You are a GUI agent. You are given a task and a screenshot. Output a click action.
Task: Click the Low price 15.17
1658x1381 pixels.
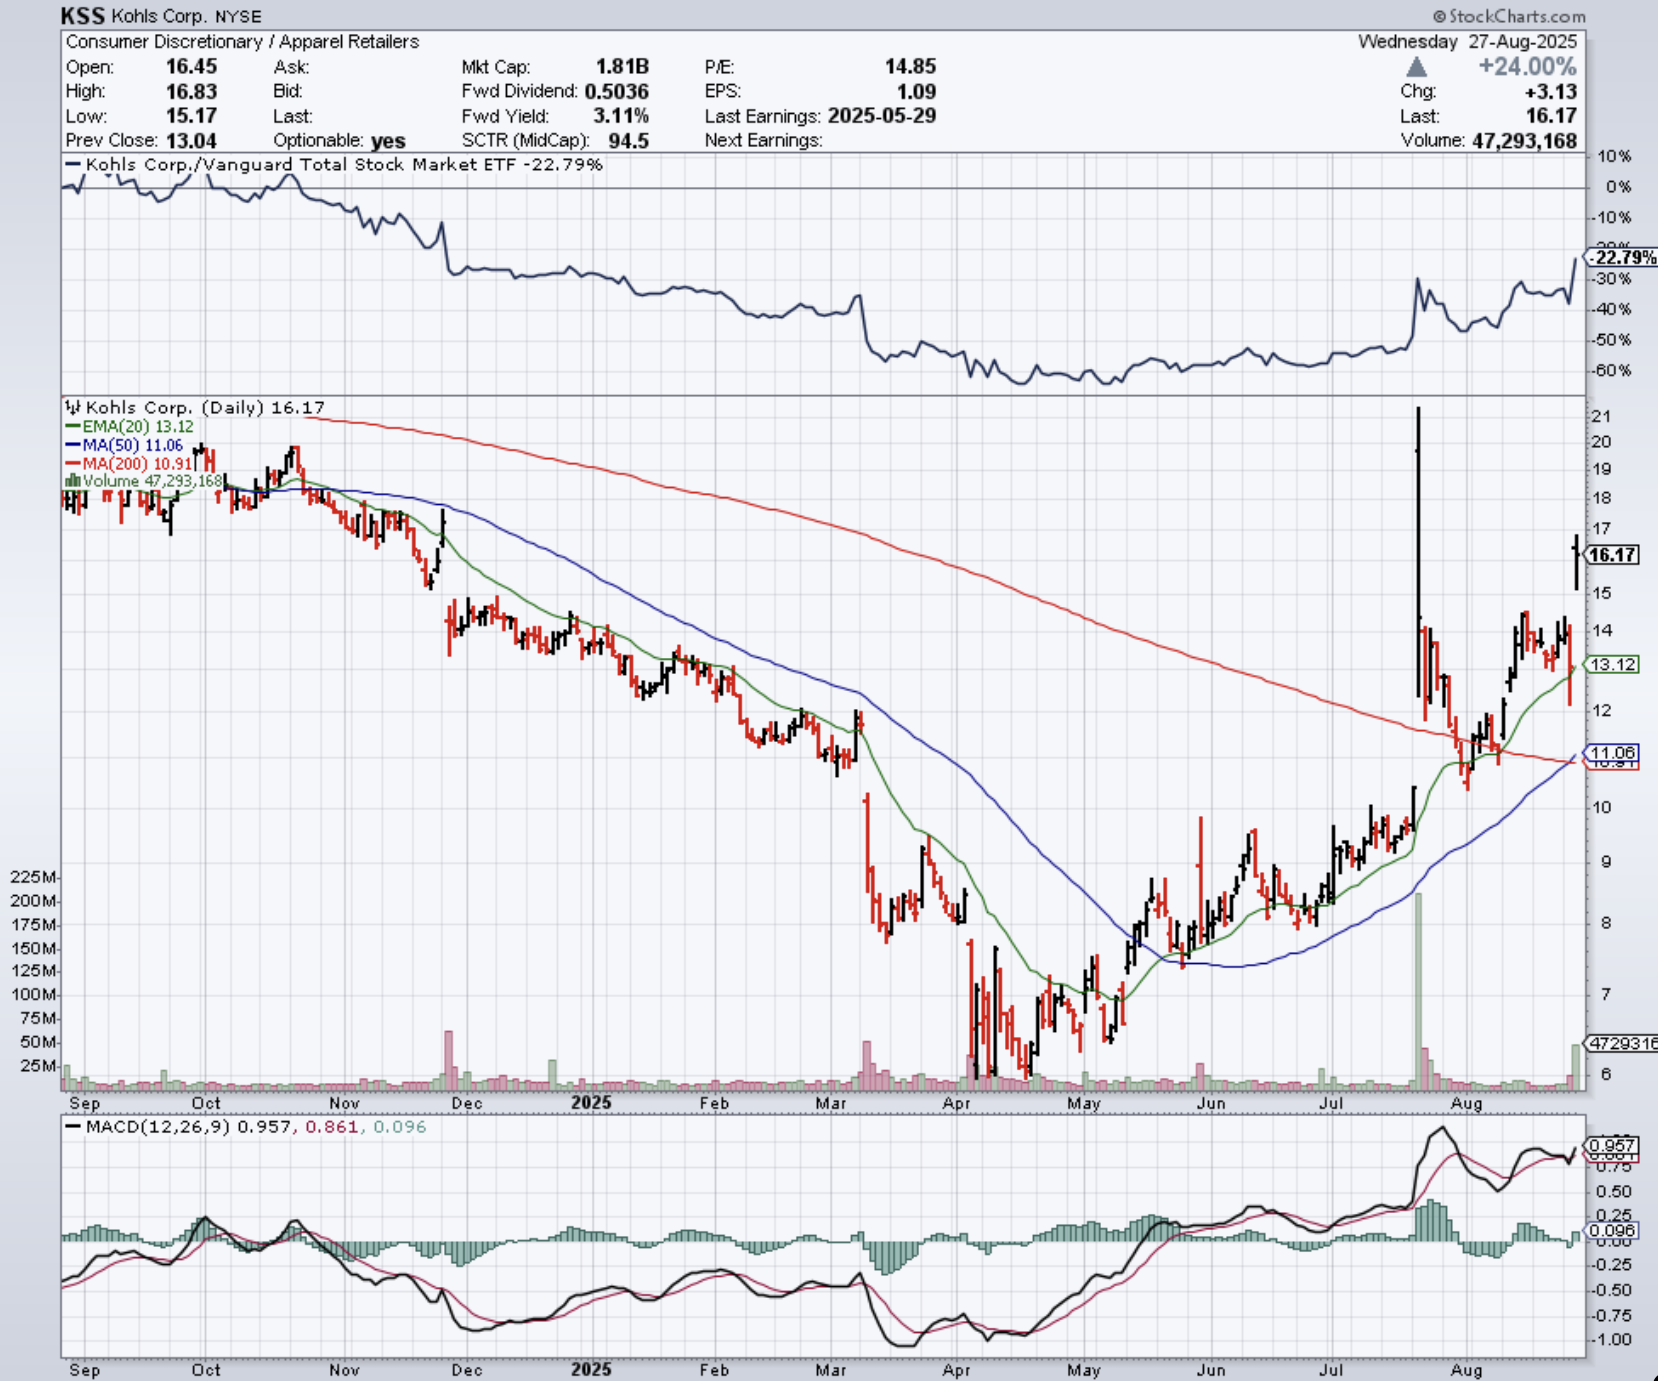pyautogui.click(x=191, y=116)
